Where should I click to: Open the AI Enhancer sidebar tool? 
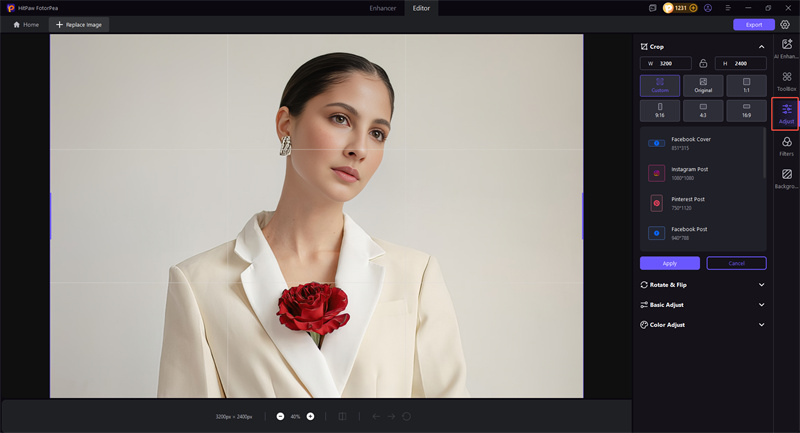coord(787,49)
